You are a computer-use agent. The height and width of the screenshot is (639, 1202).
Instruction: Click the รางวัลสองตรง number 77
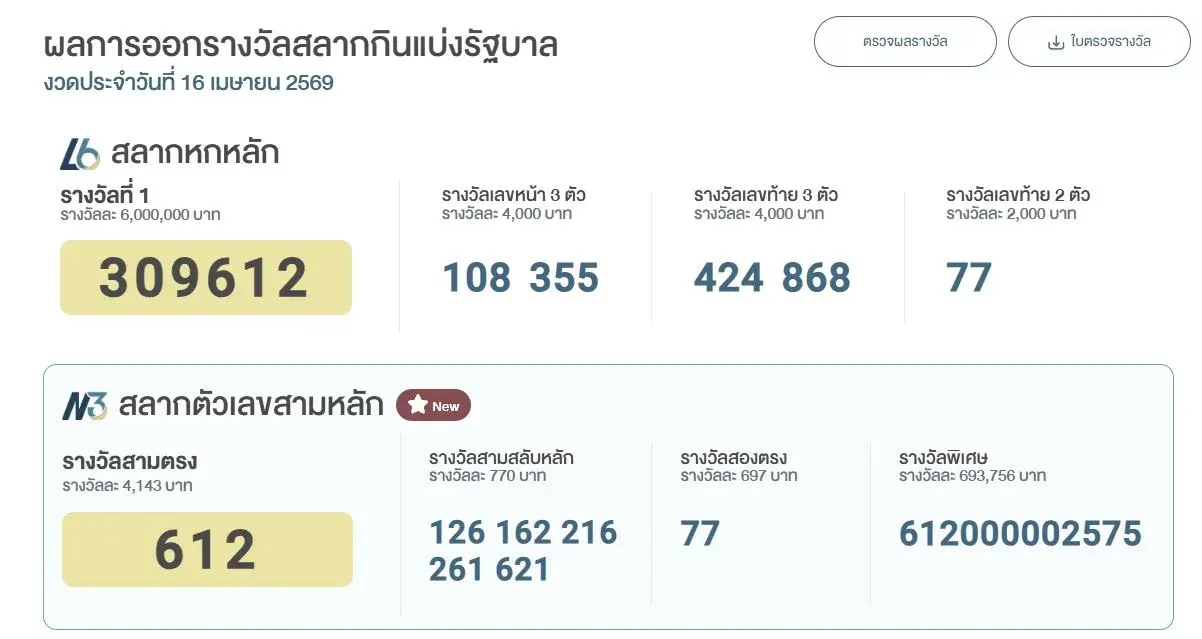[700, 533]
